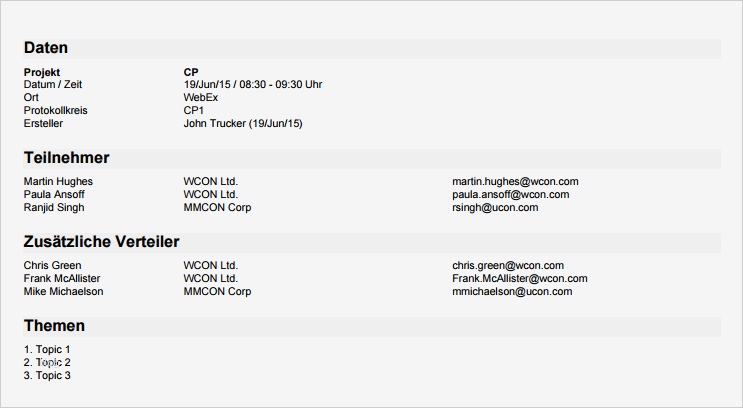This screenshot has height=408, width=743.
Task: Click the Protokollkreis field label
Action: 55,111
